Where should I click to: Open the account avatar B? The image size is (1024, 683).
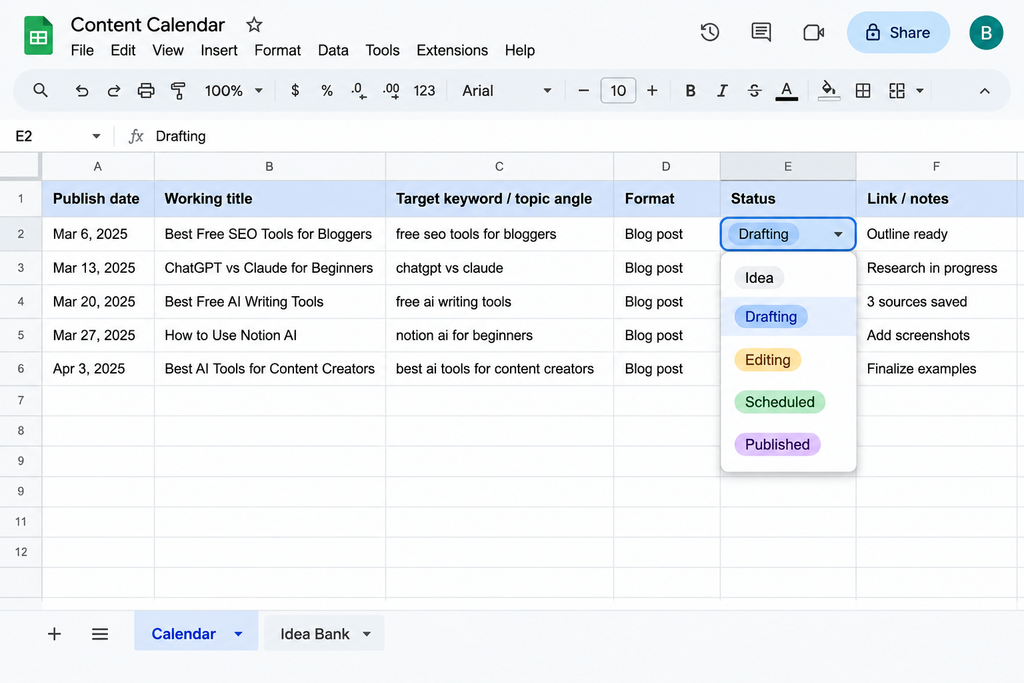(985, 33)
